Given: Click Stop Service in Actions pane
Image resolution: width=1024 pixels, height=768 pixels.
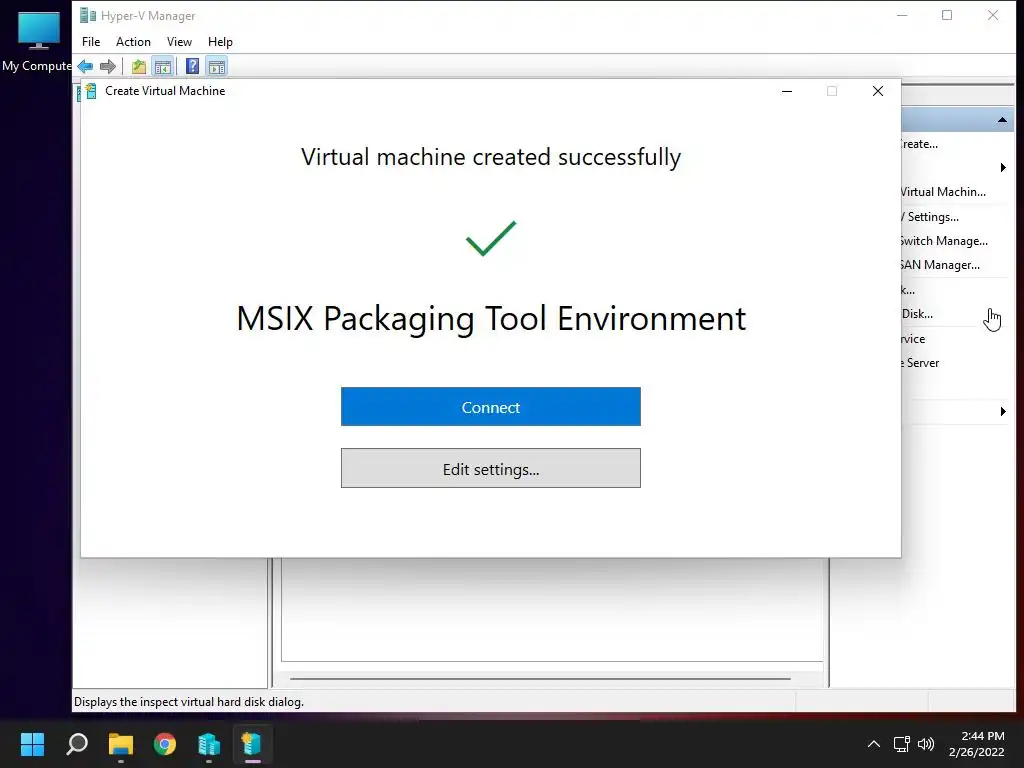Looking at the screenshot, I should pos(914,339).
